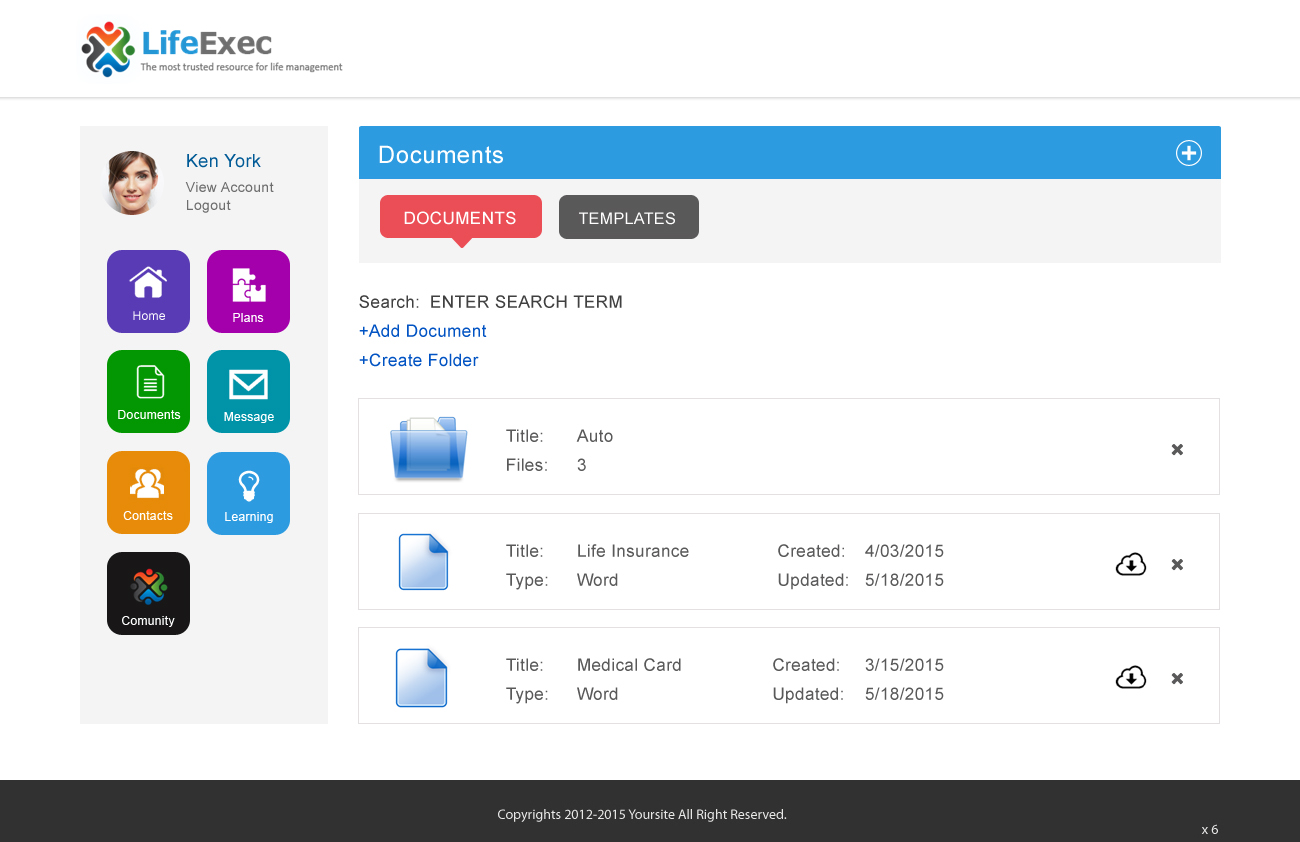The width and height of the screenshot is (1300, 842).
Task: Download the Life Insurance document
Action: click(x=1130, y=565)
